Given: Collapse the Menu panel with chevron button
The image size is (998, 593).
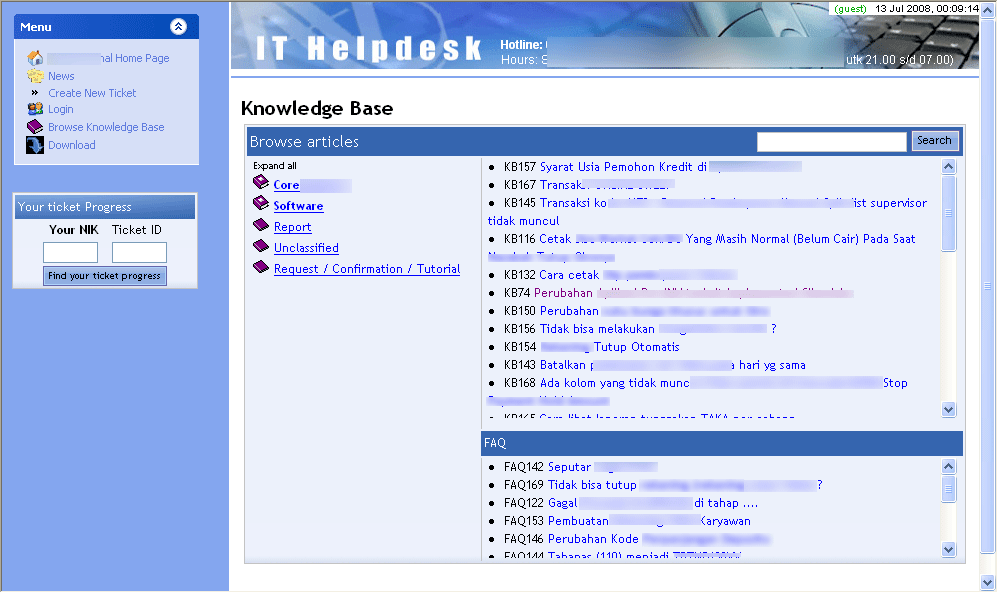Looking at the screenshot, I should click(x=178, y=27).
